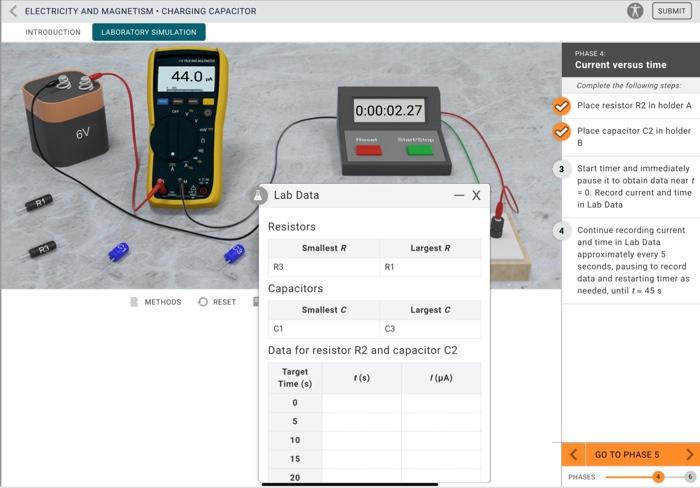This screenshot has height=488, width=700.
Task: Select the right blue capacitor near Lab Data
Action: 234,254
